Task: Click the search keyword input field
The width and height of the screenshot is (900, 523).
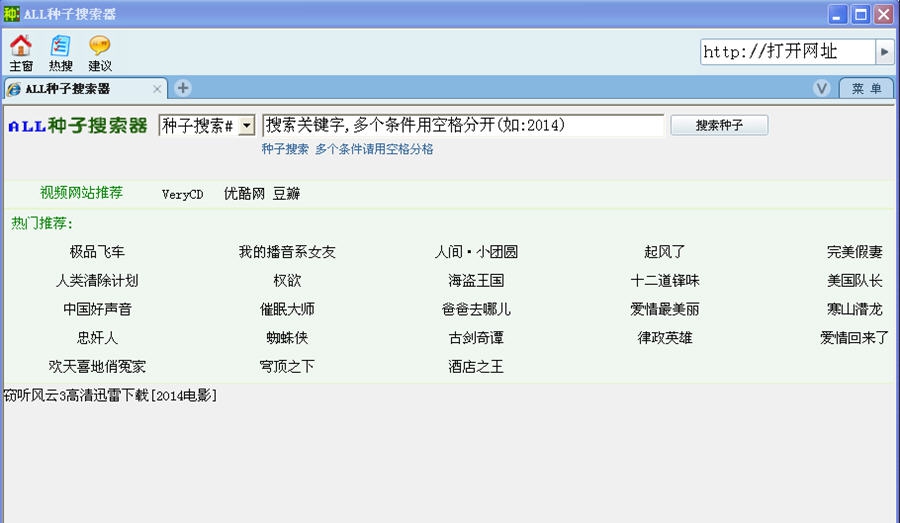Action: [463, 125]
